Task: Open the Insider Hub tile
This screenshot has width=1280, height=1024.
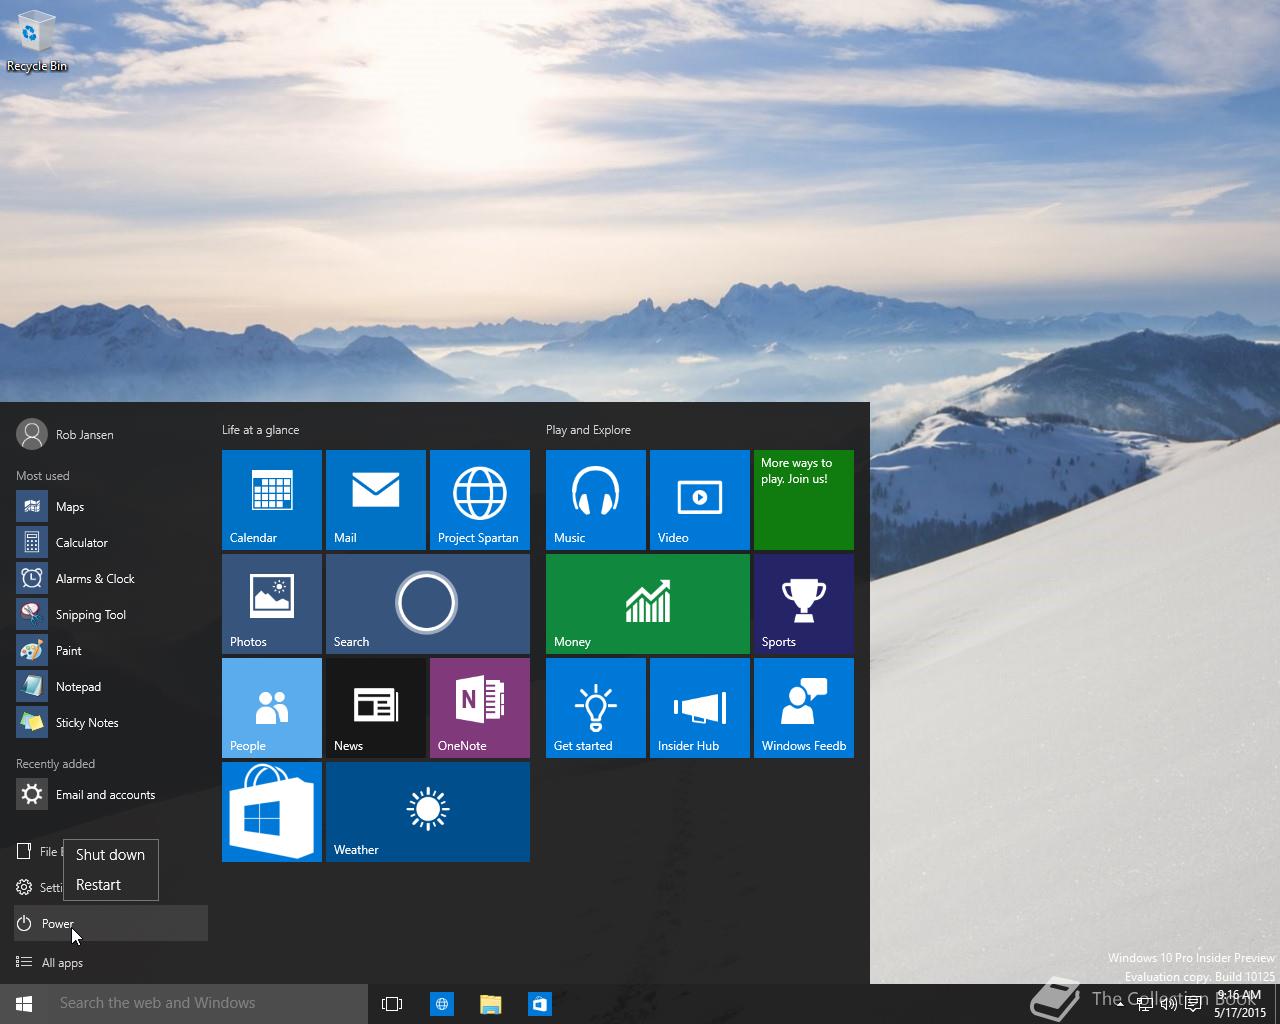Action: (x=700, y=708)
